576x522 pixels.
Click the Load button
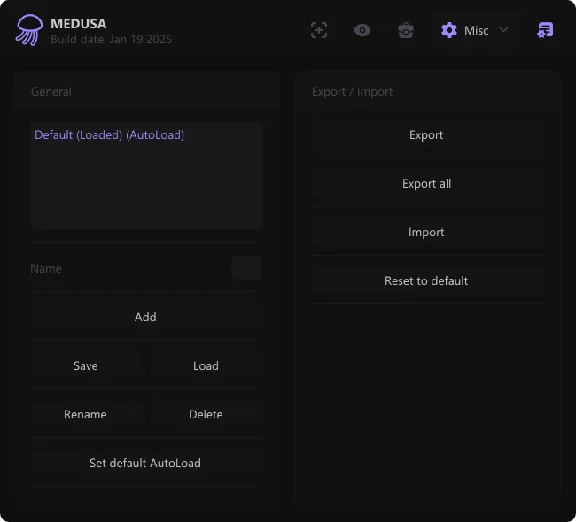(206, 366)
